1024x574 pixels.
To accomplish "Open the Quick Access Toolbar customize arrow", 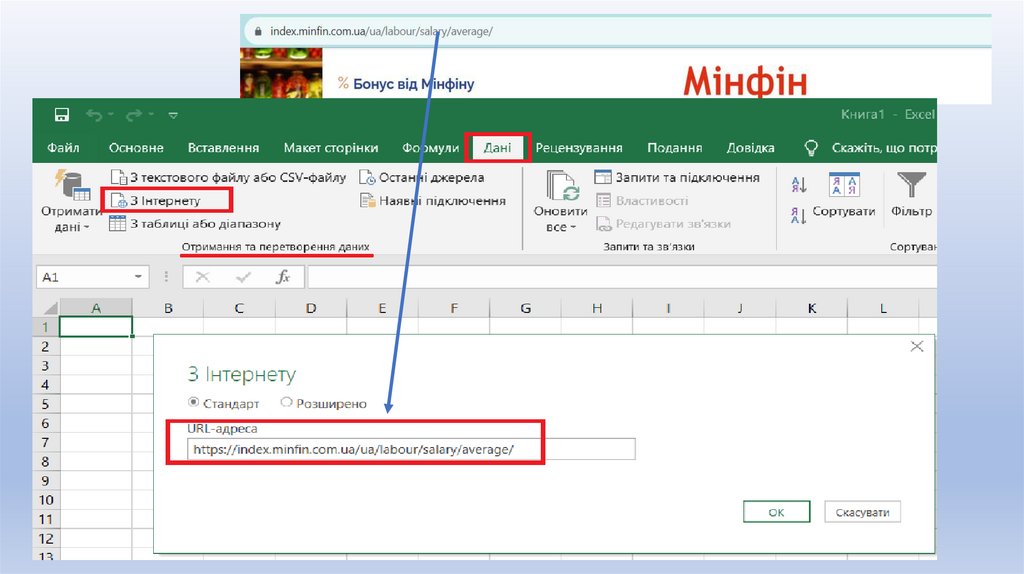I will tap(173, 116).
